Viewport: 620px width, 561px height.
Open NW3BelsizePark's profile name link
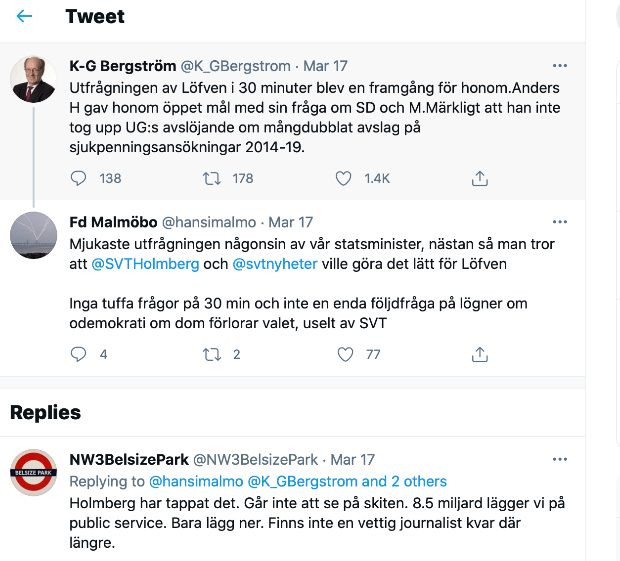click(128, 460)
